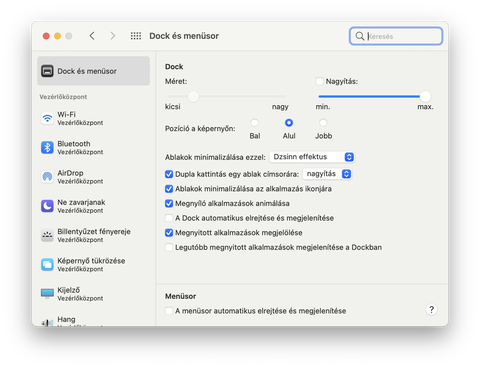The height and width of the screenshot is (368, 480).
Task: Open the Képernyő tükrözése icon
Action: tap(47, 265)
